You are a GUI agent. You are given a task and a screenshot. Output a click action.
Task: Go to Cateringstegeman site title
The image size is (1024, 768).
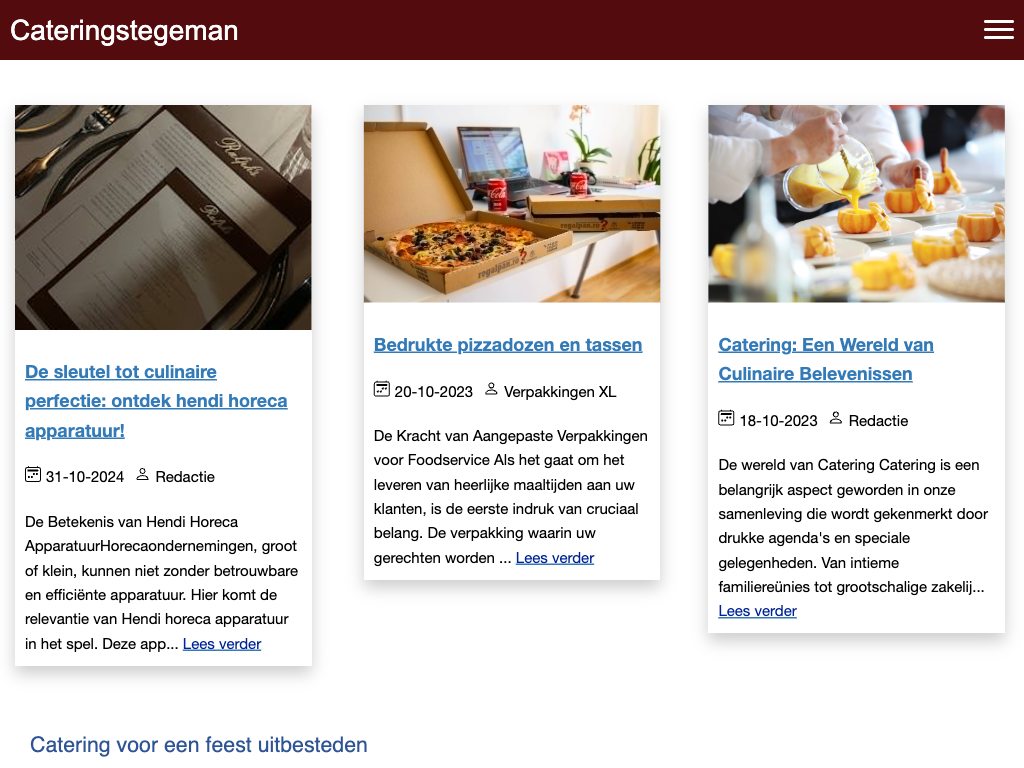pyautogui.click(x=124, y=31)
